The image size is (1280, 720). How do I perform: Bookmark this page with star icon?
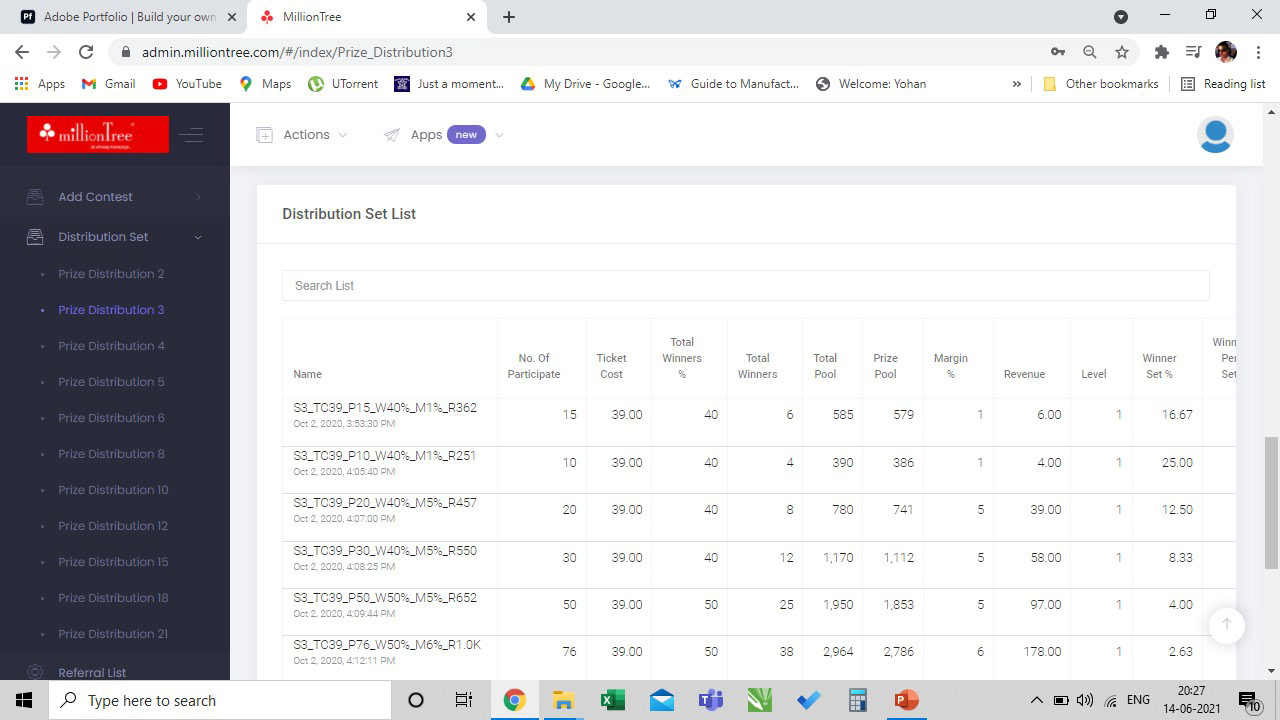tap(1122, 52)
